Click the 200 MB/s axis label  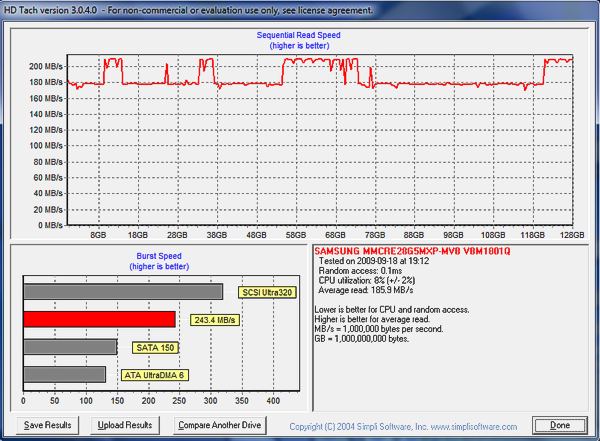[x=46, y=66]
